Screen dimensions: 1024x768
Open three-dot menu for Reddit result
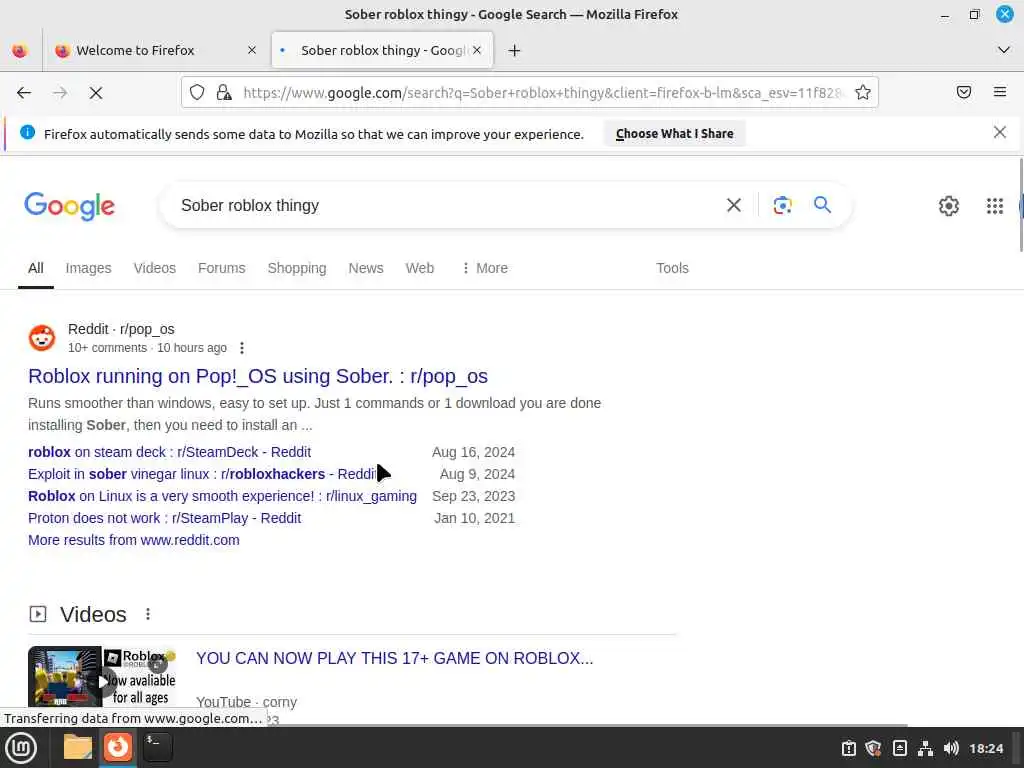coord(242,348)
